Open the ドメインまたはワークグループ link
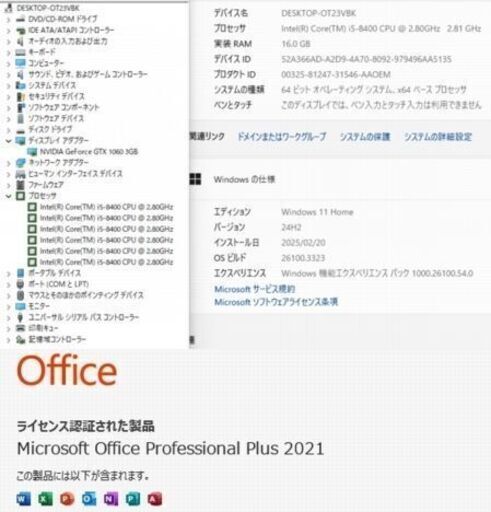 point(282,137)
